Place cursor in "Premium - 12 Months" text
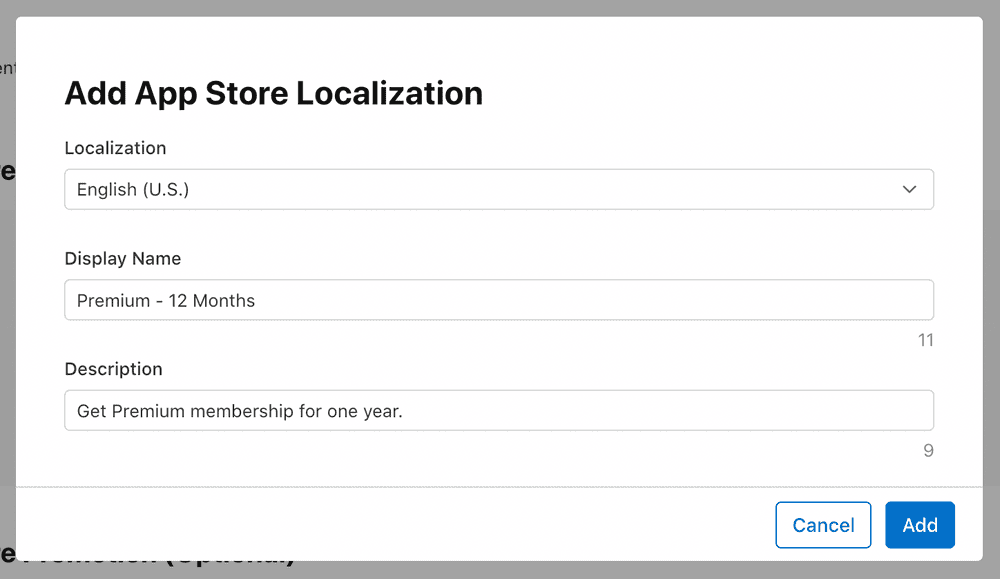 pyautogui.click(x=166, y=301)
